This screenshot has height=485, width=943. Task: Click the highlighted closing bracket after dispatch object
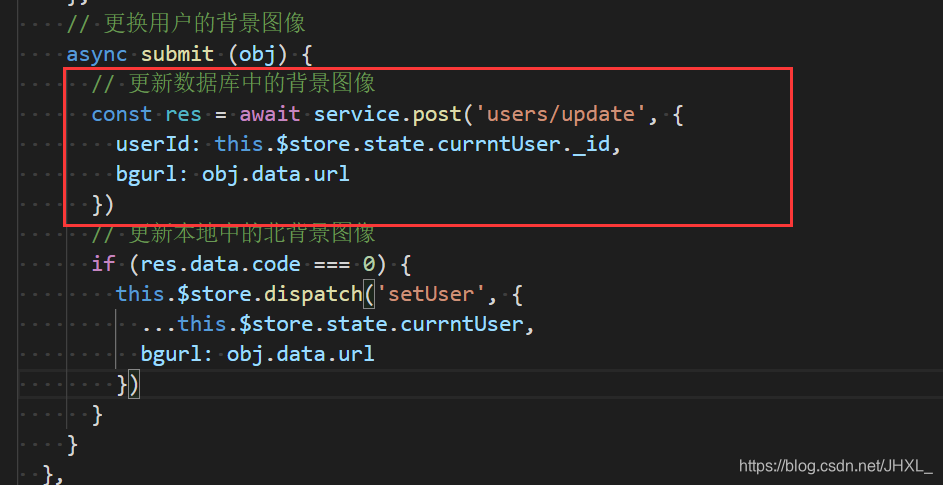[134, 385]
